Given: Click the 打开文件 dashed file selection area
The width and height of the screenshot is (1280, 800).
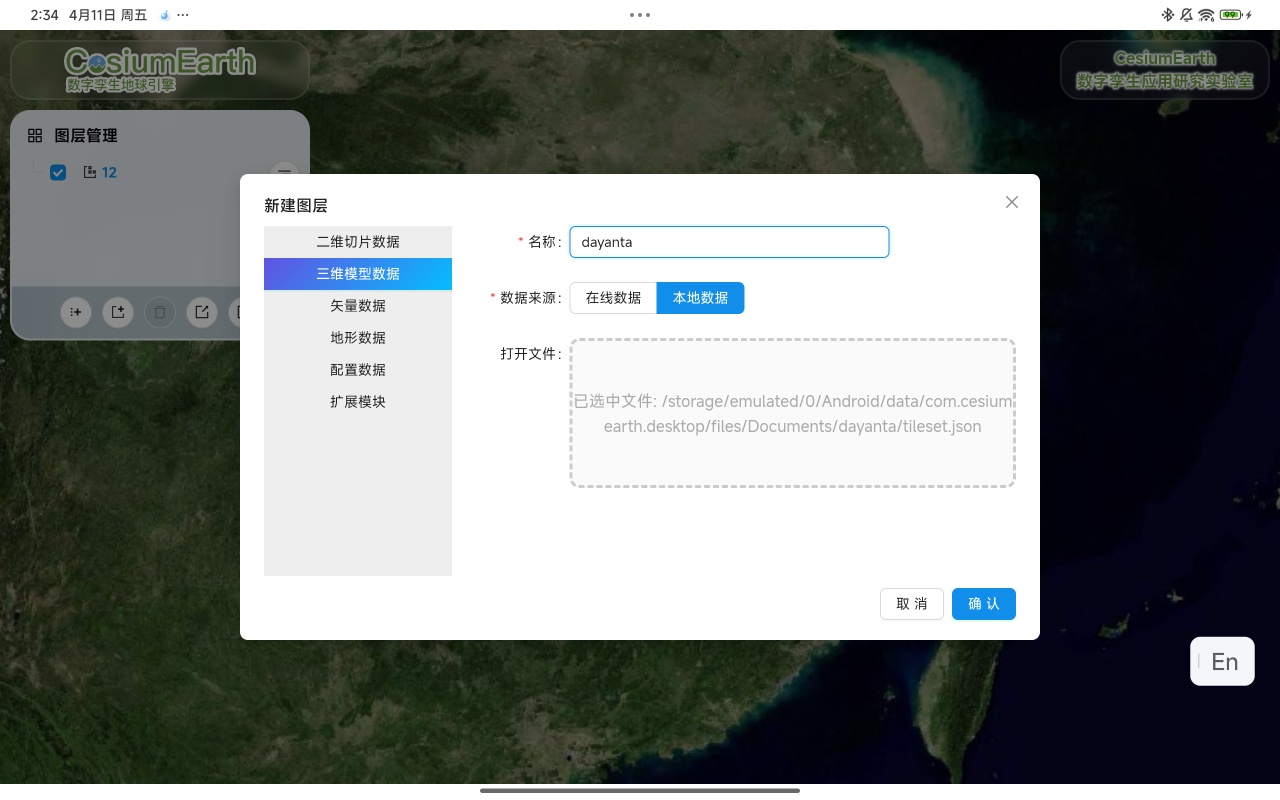Looking at the screenshot, I should click(x=793, y=413).
